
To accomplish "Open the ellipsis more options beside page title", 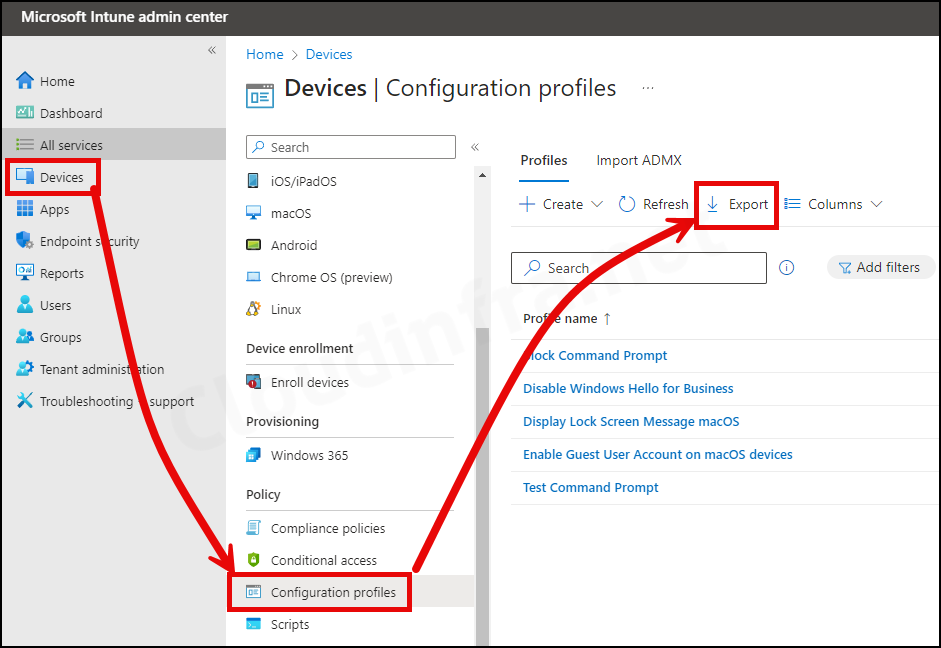I will pyautogui.click(x=648, y=88).
